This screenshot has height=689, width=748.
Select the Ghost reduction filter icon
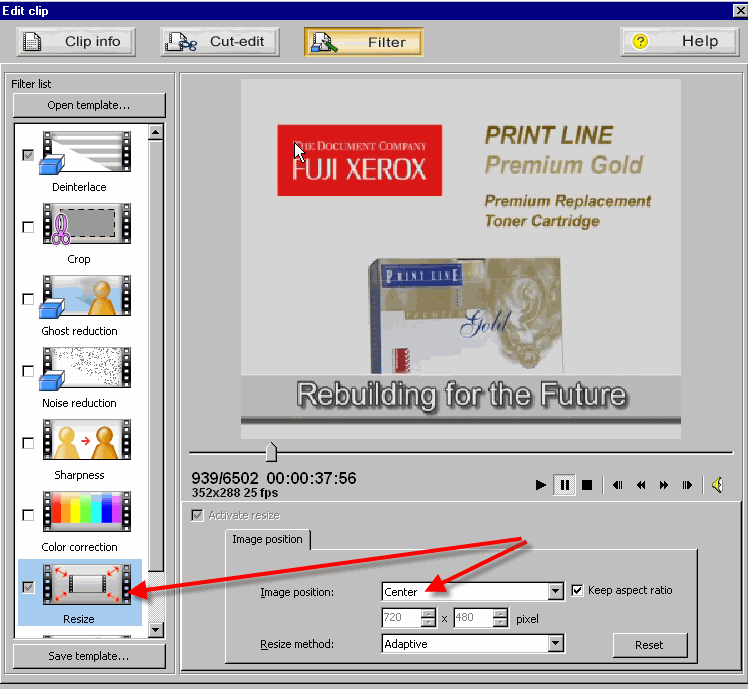click(85, 296)
